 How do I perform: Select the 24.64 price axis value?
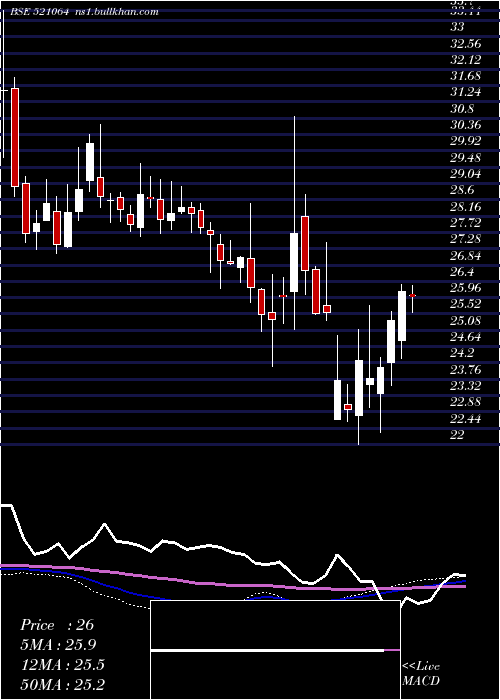point(466,337)
